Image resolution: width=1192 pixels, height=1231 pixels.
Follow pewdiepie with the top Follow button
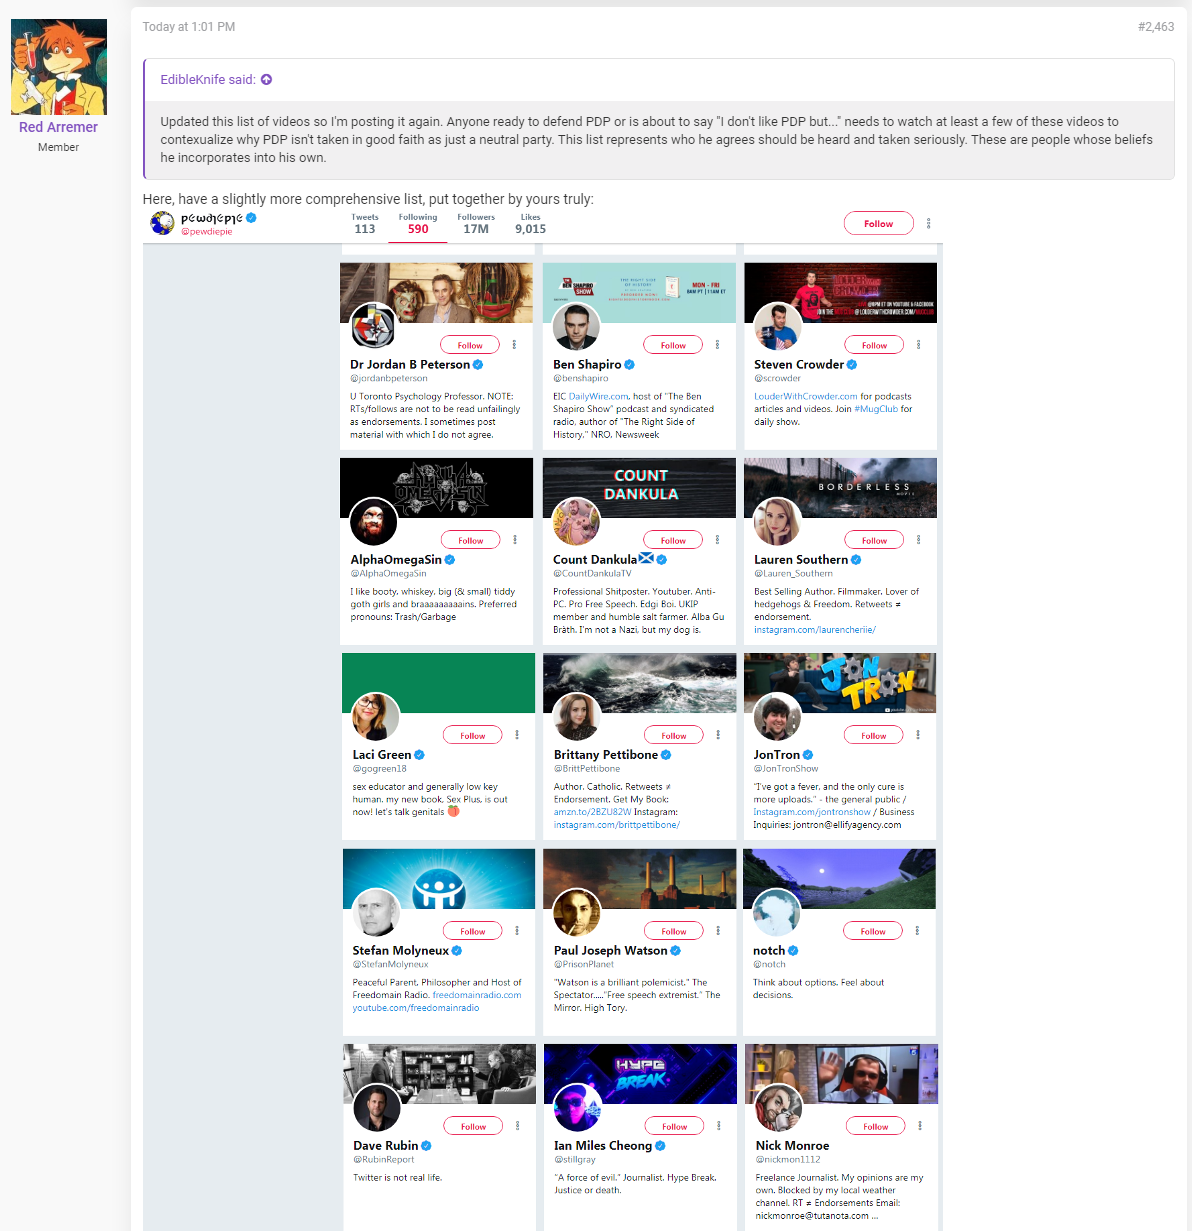[x=878, y=224]
